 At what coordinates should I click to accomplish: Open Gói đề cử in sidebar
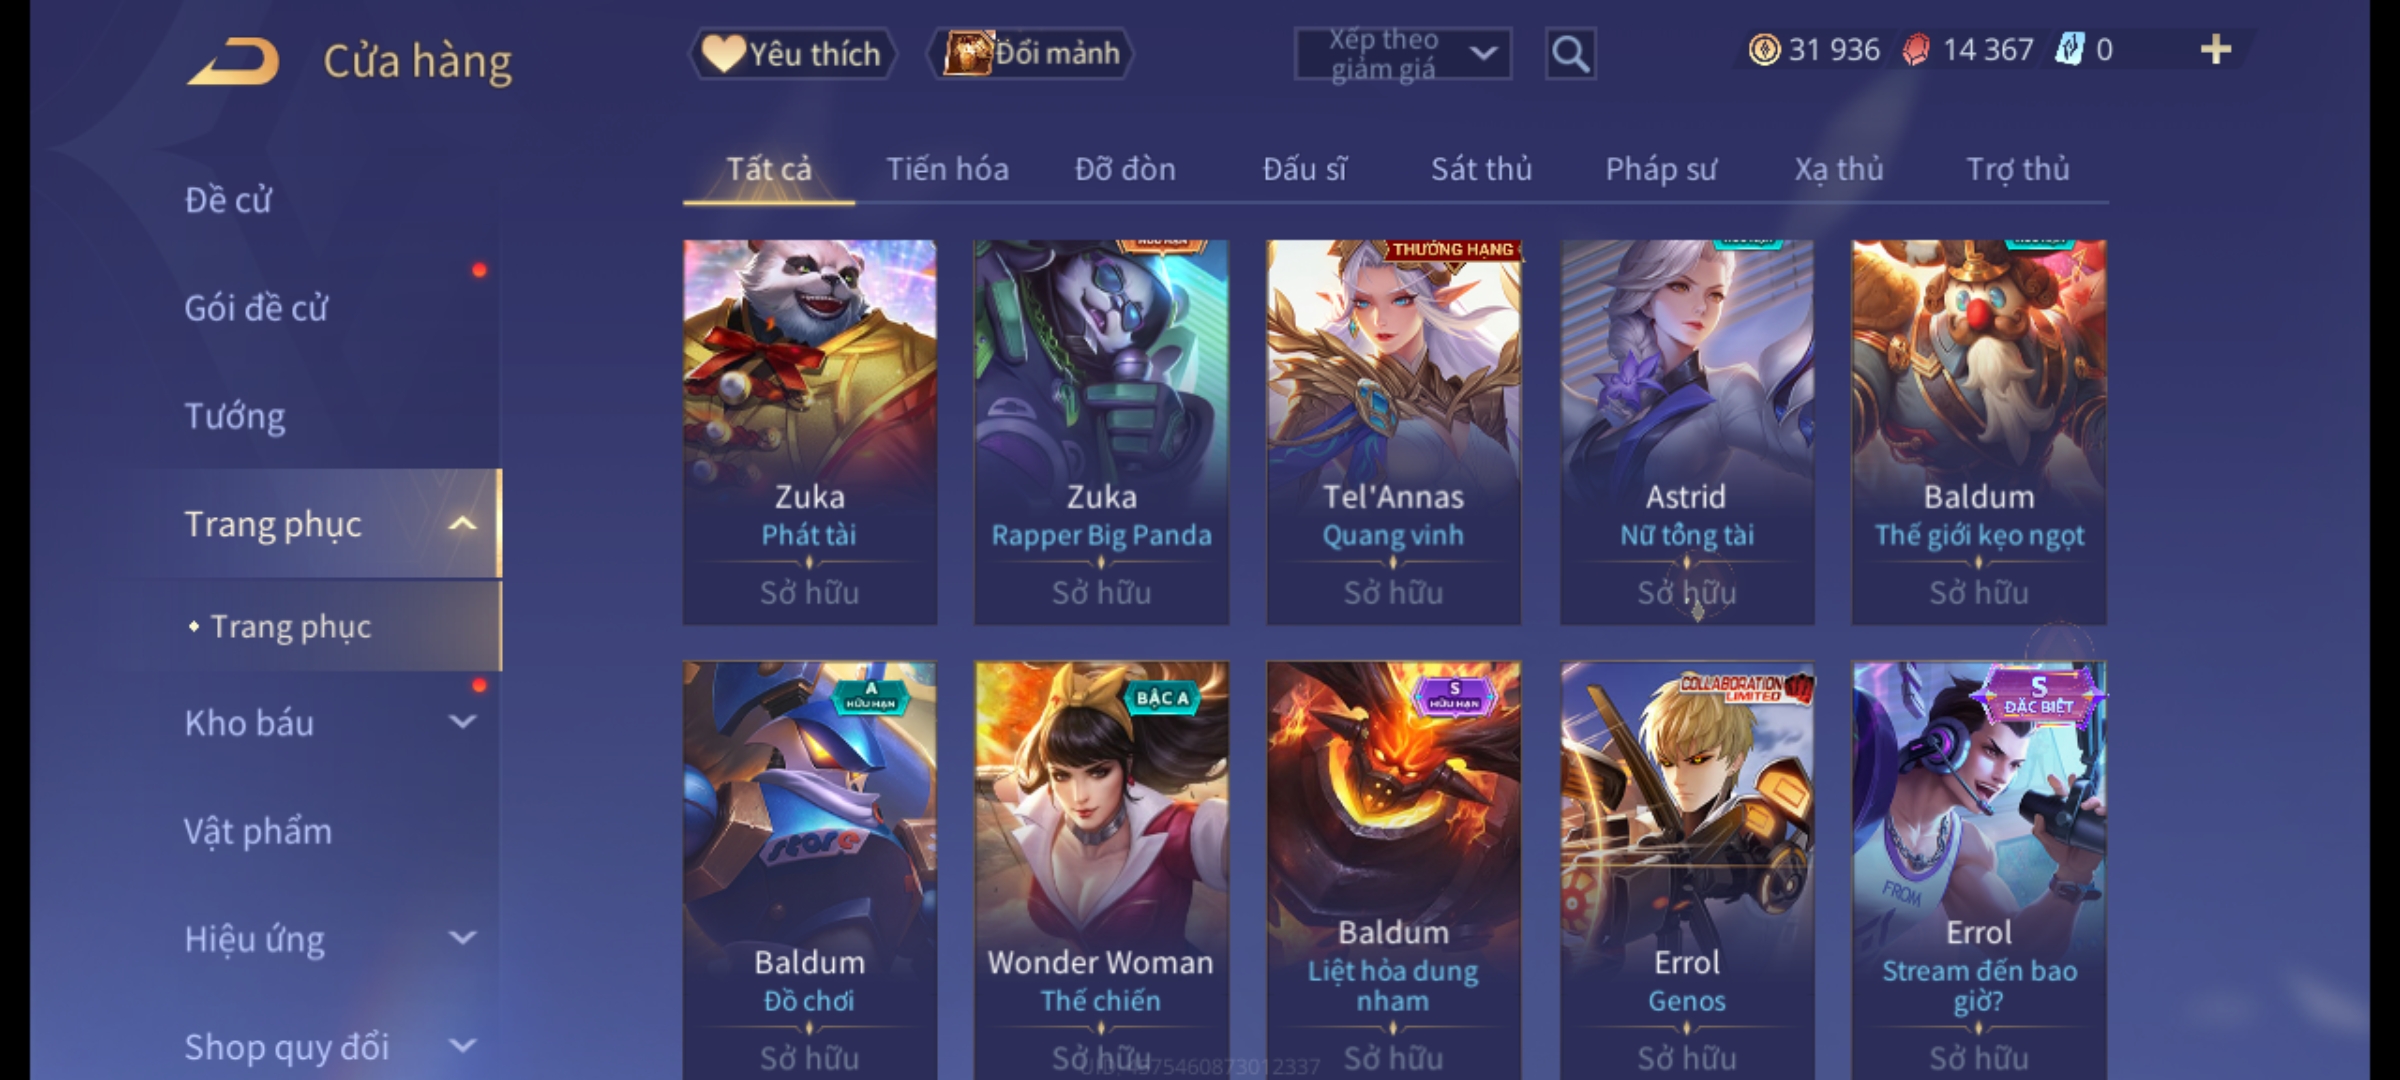click(x=256, y=308)
